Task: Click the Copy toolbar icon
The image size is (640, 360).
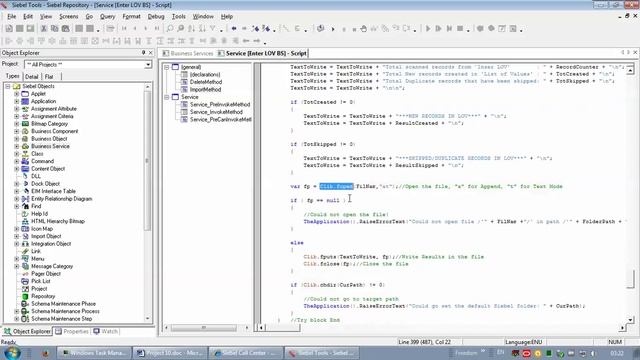Action: click(x=54, y=29)
